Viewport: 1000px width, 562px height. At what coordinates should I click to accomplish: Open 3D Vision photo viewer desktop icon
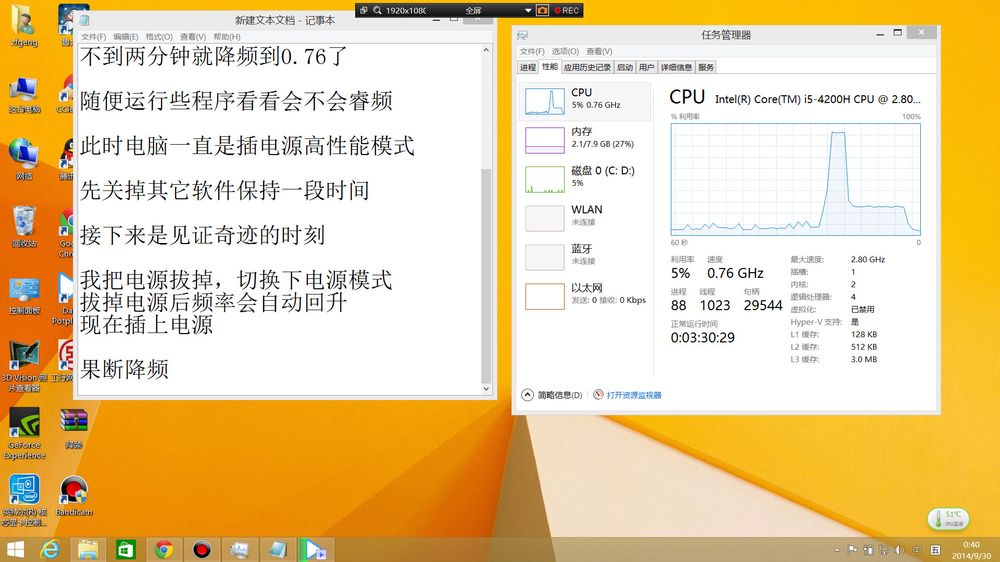coord(24,366)
